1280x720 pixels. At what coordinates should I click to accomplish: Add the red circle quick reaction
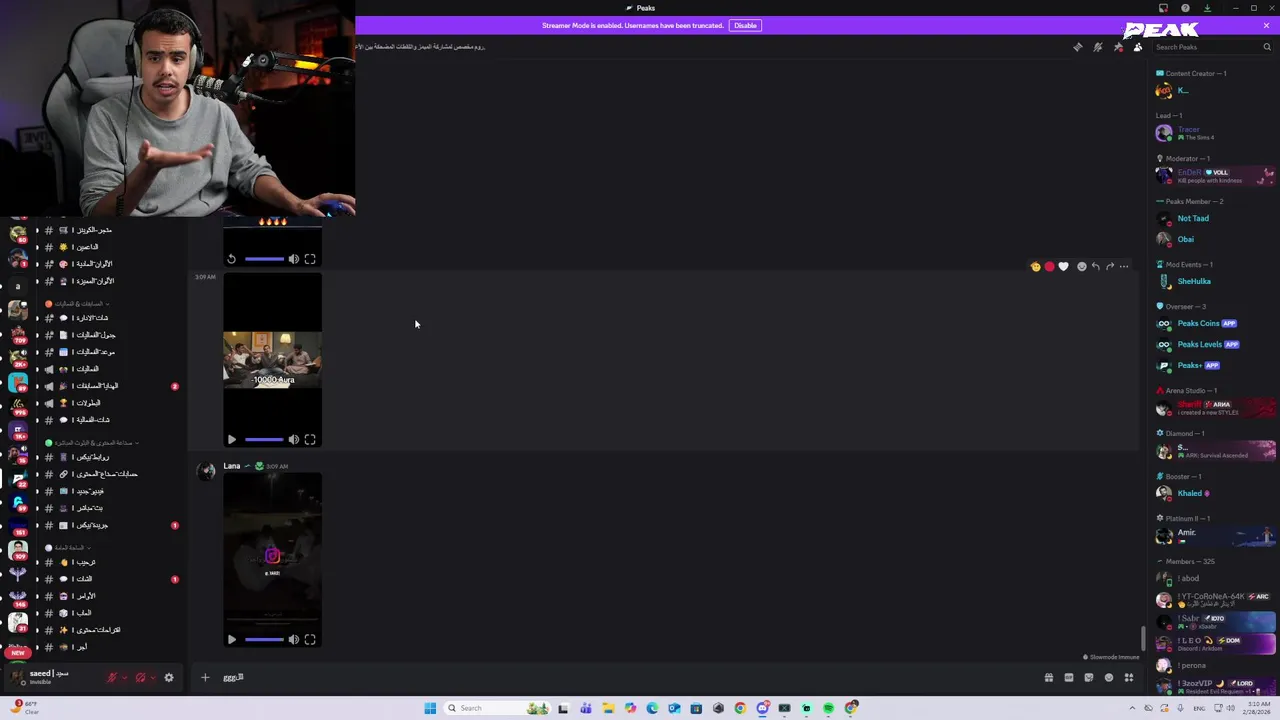(x=1049, y=267)
